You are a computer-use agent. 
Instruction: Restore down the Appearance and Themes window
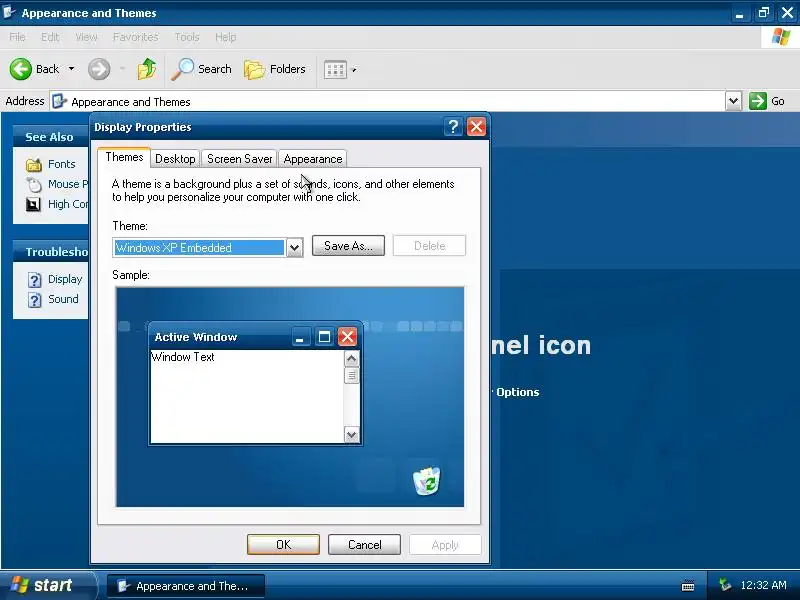coord(764,13)
